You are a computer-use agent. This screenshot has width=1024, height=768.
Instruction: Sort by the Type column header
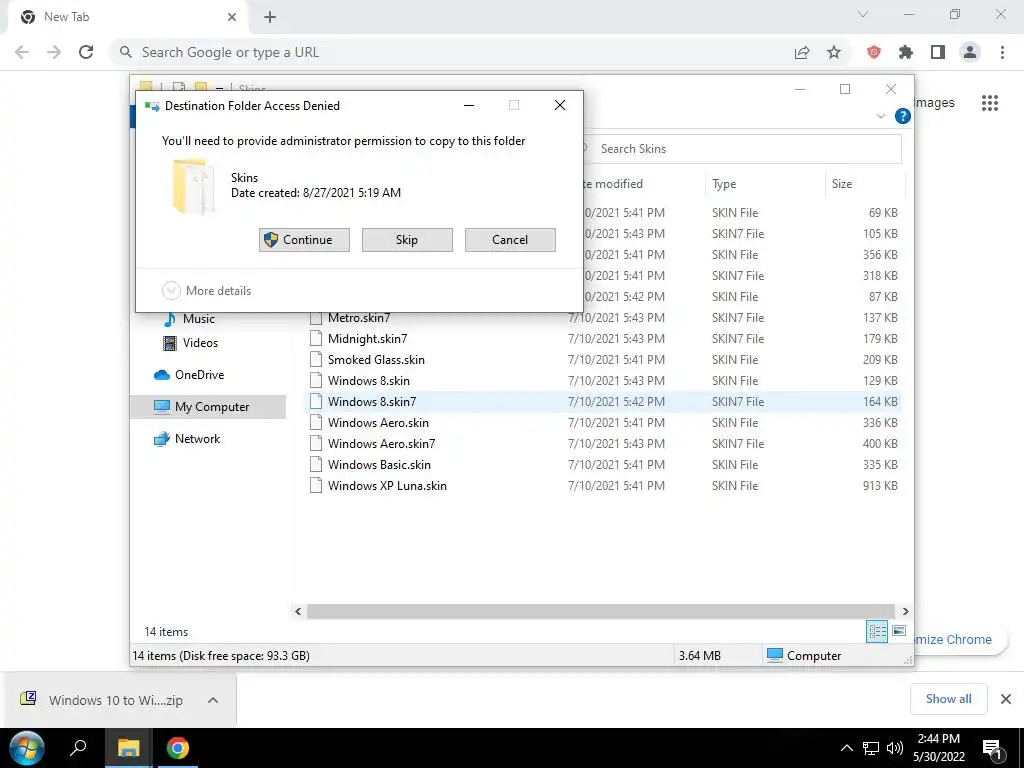(765, 184)
